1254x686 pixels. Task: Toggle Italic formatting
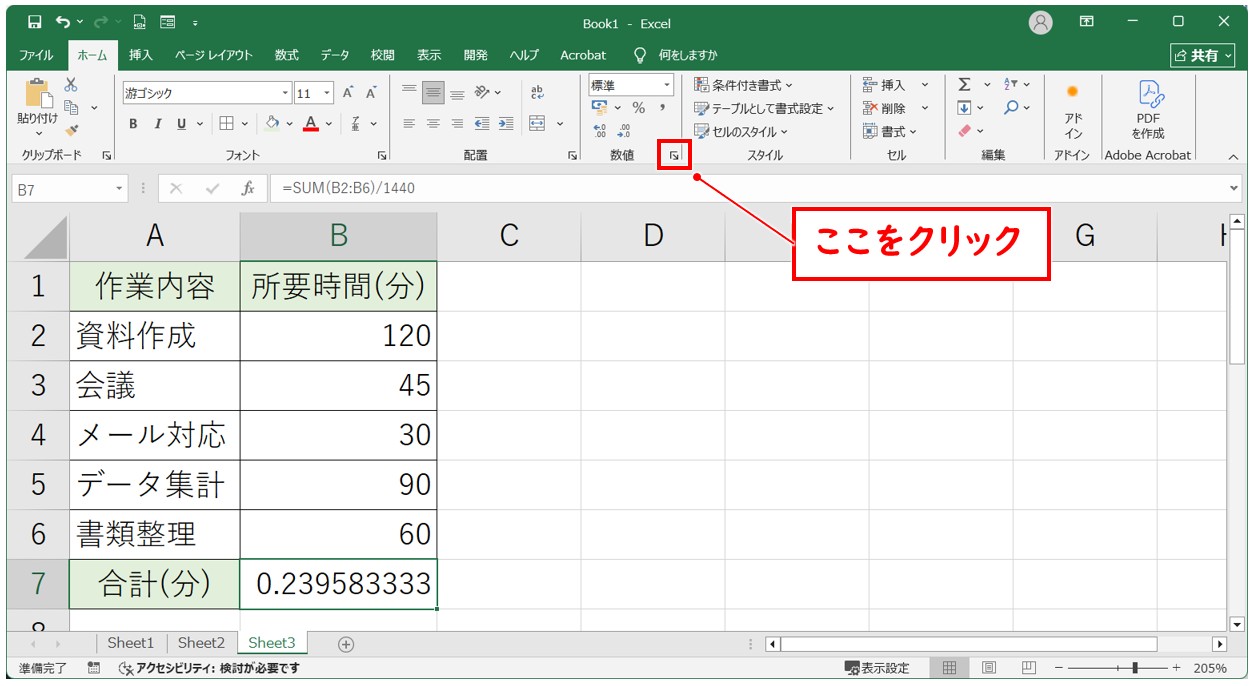[x=157, y=124]
